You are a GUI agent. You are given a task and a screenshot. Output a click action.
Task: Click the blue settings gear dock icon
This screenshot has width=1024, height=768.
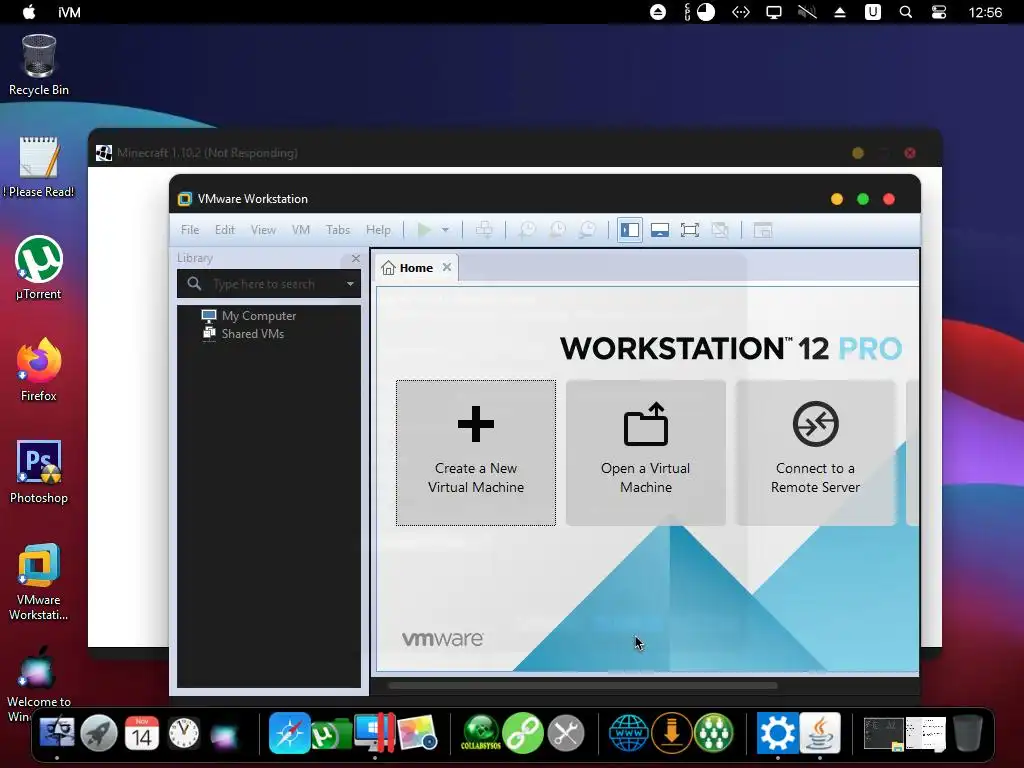tap(777, 733)
